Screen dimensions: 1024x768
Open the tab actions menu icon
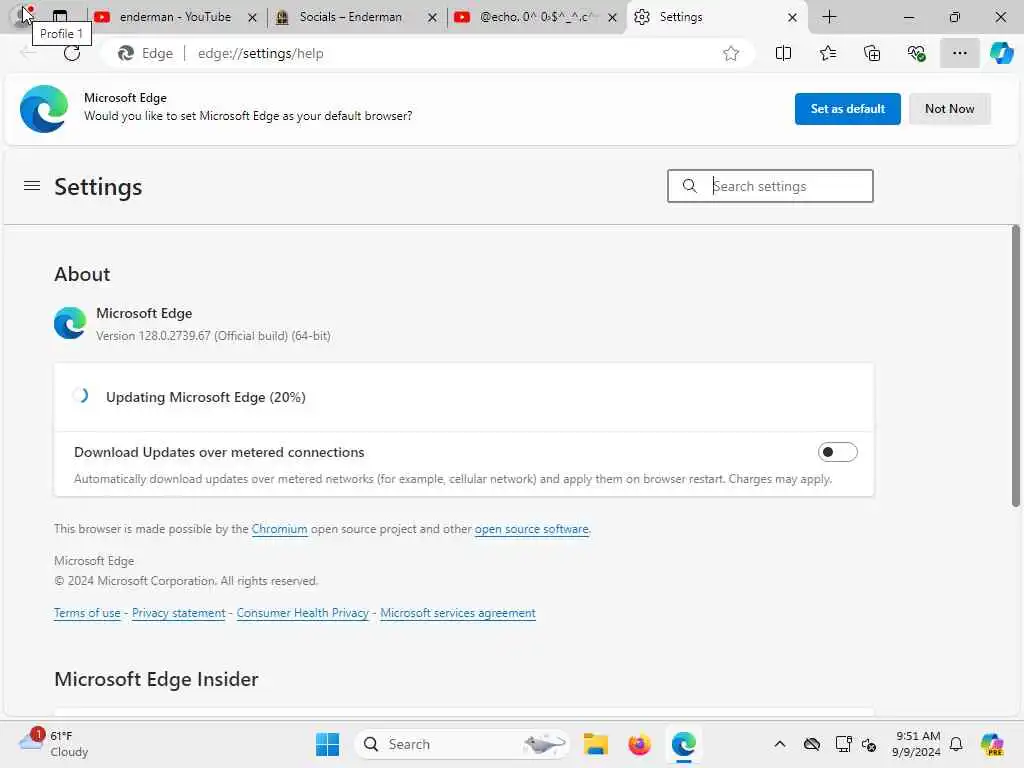tap(60, 16)
